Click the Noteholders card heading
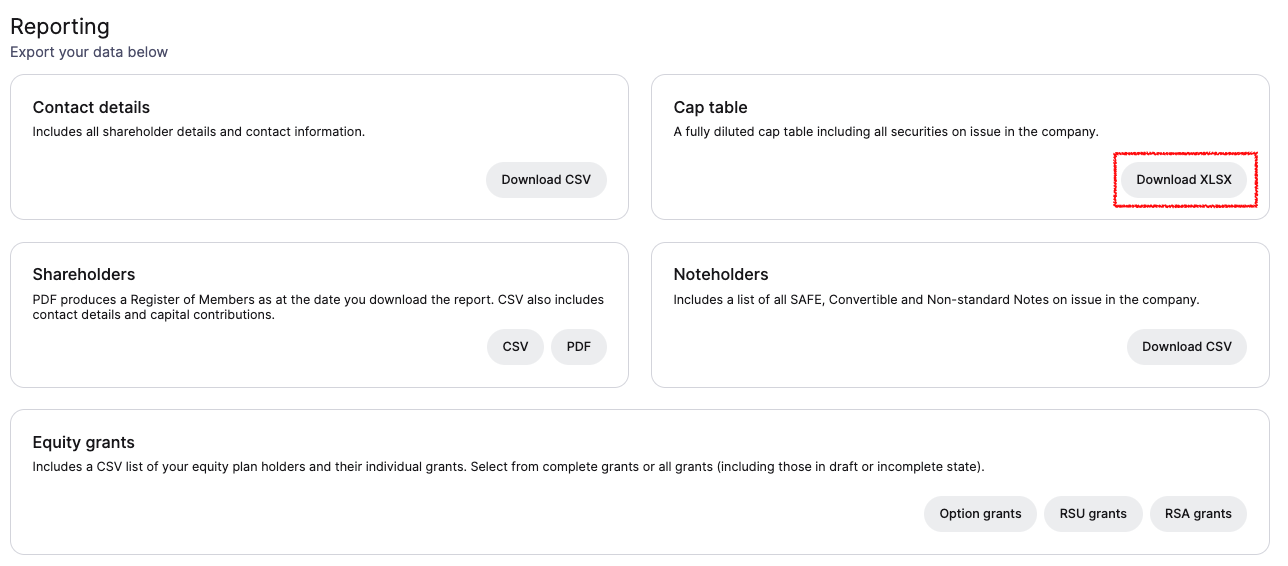The width and height of the screenshot is (1288, 566). click(721, 274)
